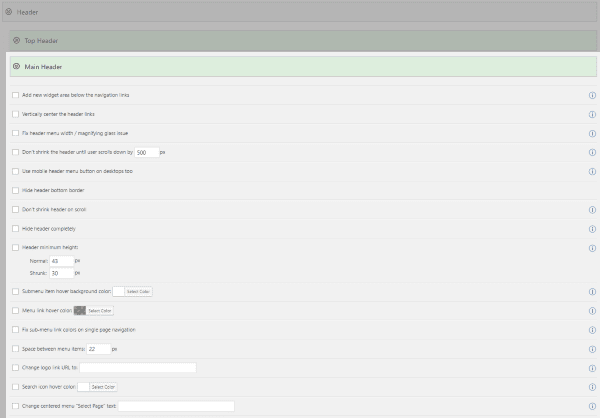Show info for 'Change centered menu Select Page text'
Viewport: 600px width, 418px height.
click(592, 407)
